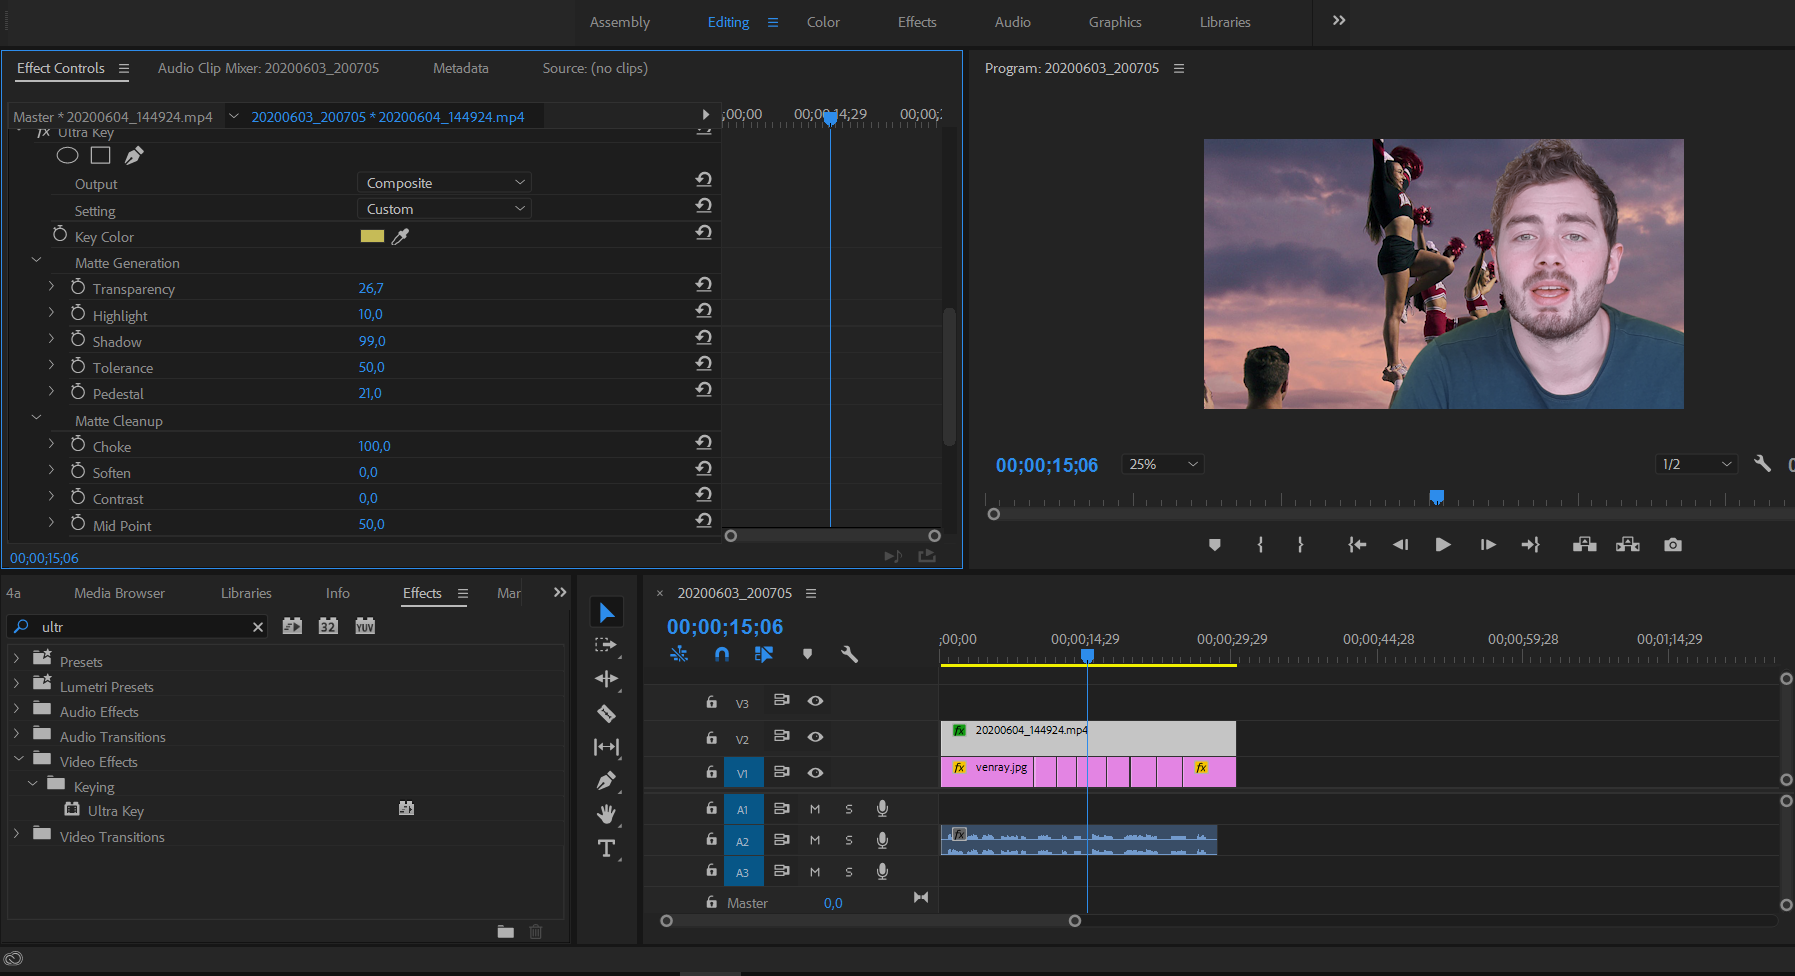Open Program monitor settings wrench
1795x976 pixels.
[x=1762, y=464]
